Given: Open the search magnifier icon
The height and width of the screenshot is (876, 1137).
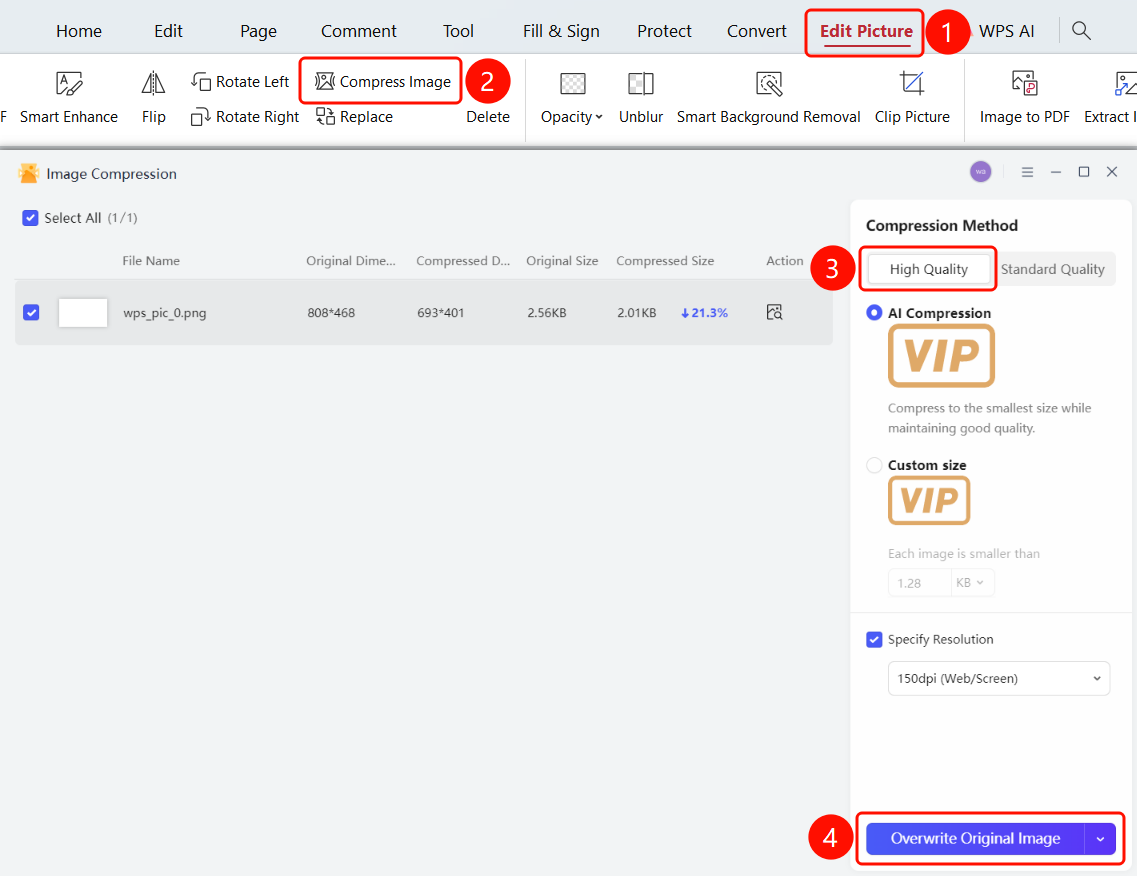Looking at the screenshot, I should tap(1081, 30).
